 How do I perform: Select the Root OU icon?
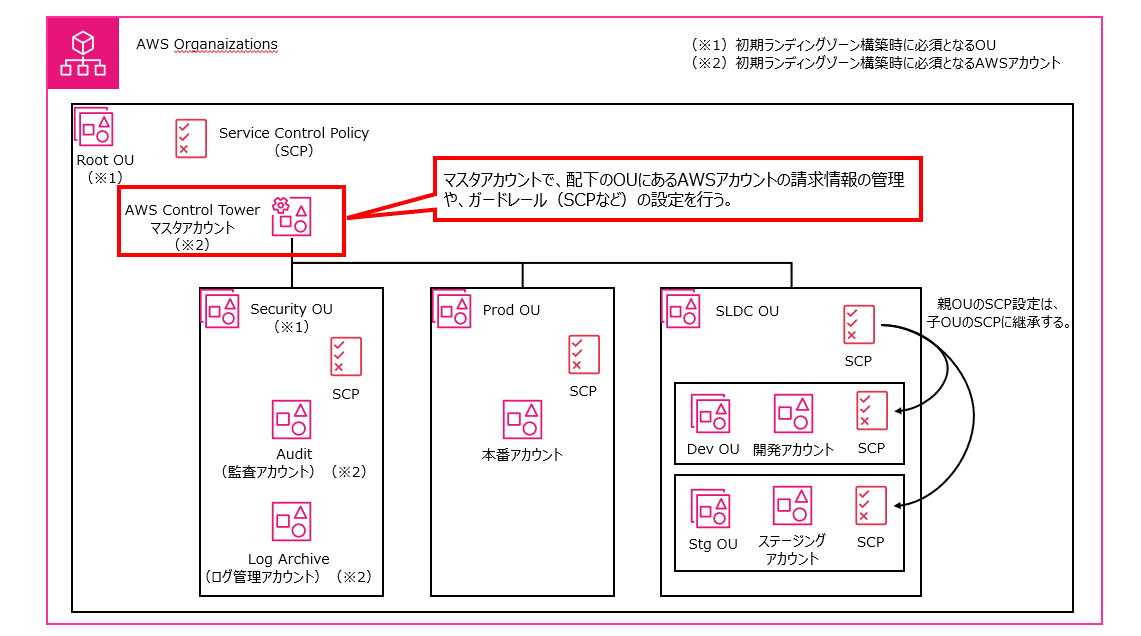tap(95, 128)
